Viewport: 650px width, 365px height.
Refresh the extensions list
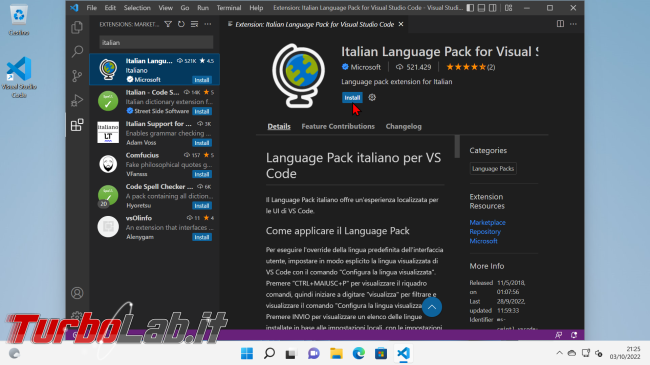point(181,24)
